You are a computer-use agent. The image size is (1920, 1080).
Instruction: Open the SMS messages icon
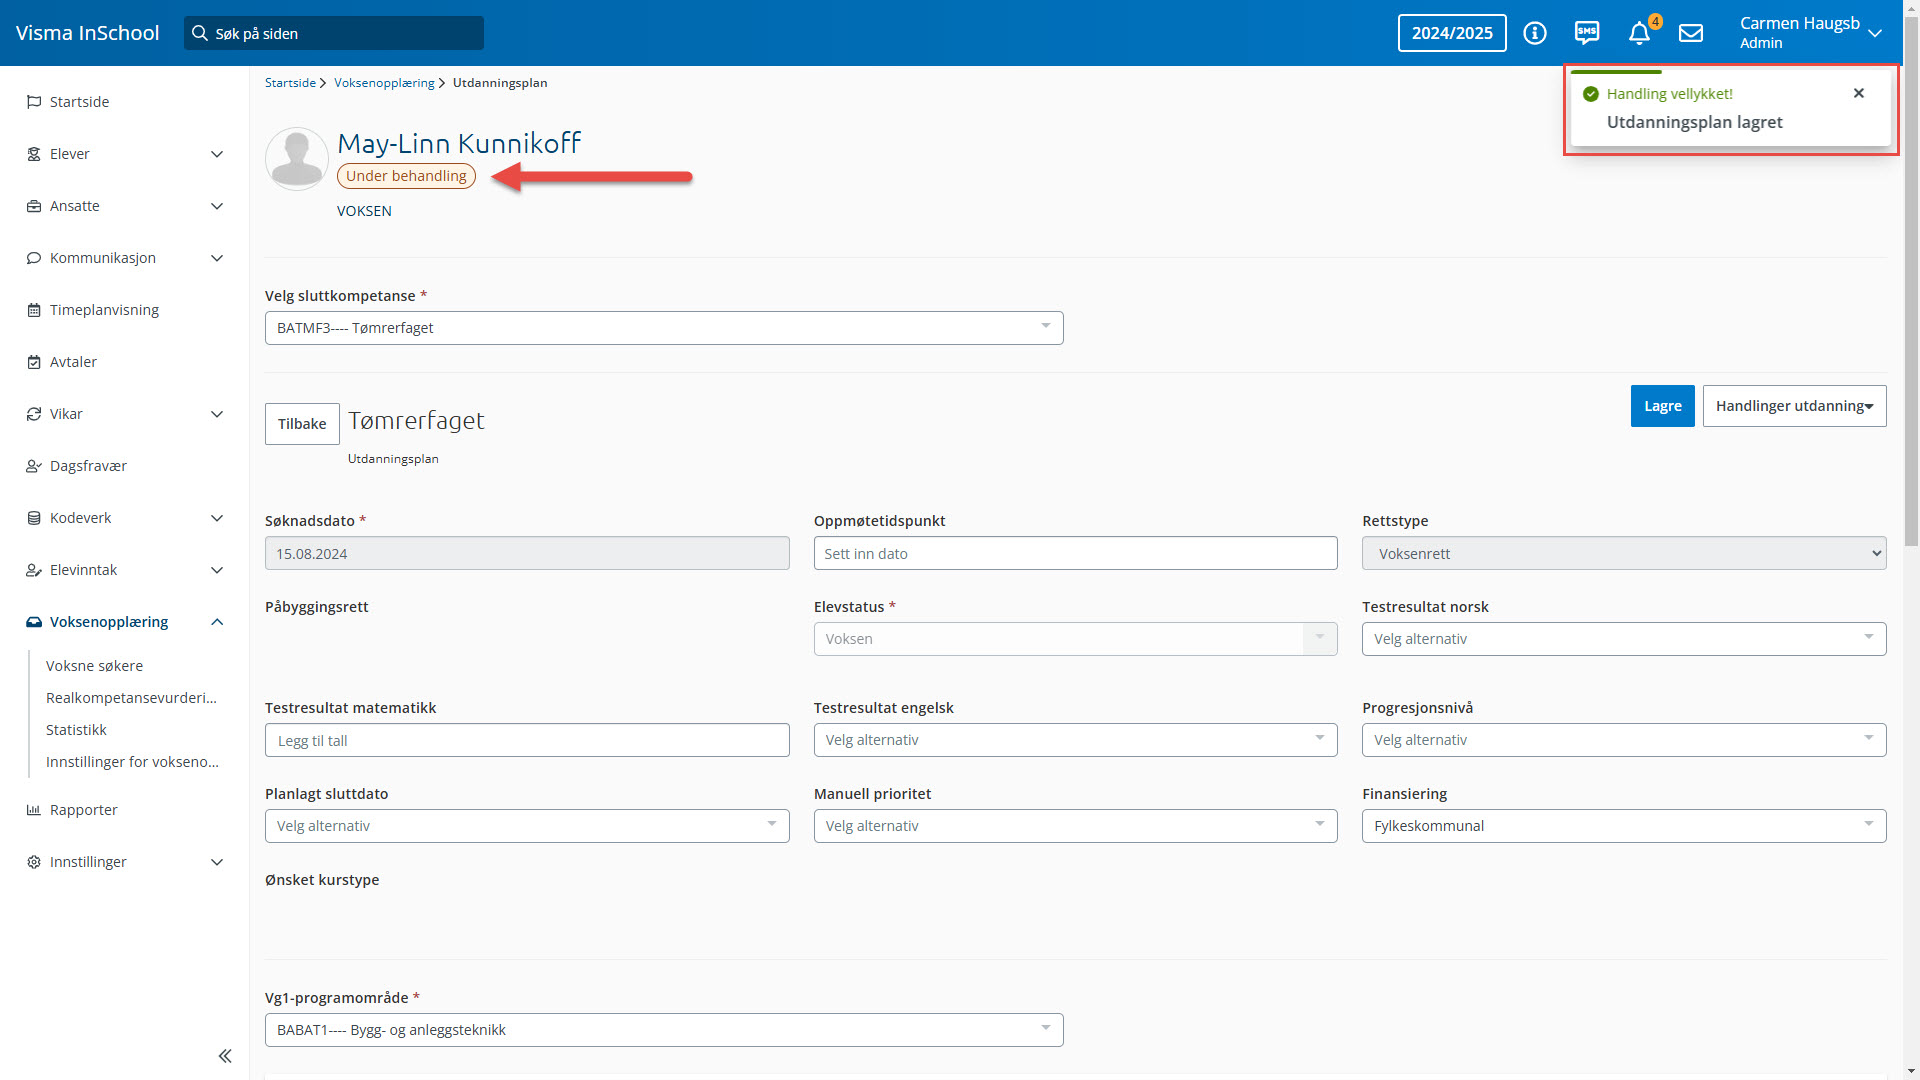(1587, 33)
